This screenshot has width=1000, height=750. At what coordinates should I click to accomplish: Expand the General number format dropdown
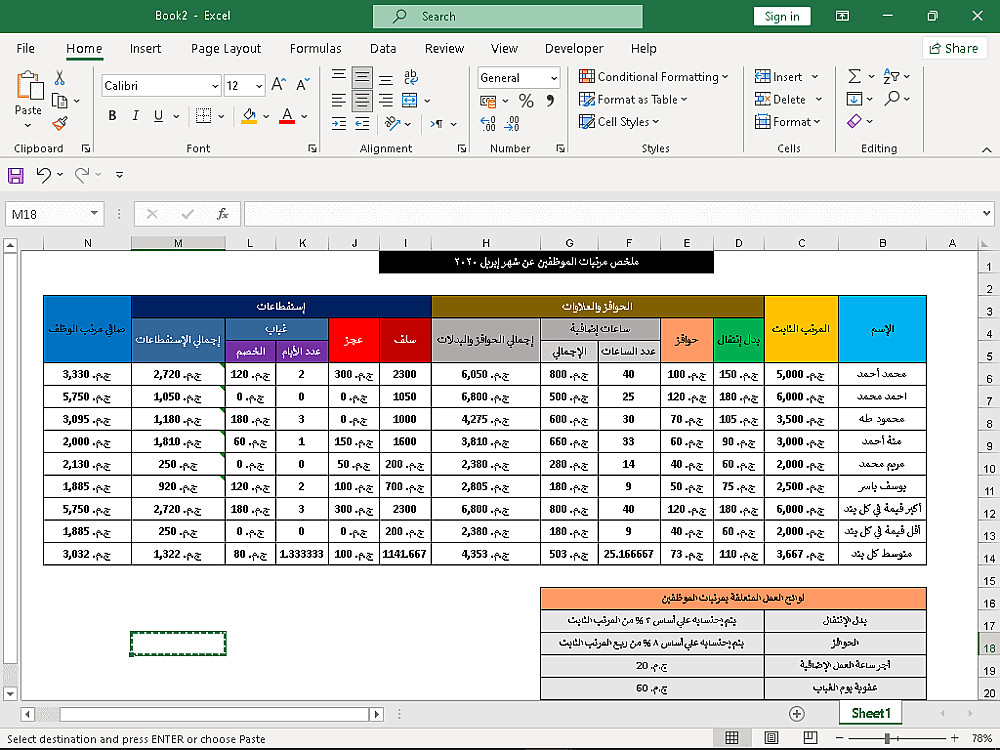(x=553, y=78)
